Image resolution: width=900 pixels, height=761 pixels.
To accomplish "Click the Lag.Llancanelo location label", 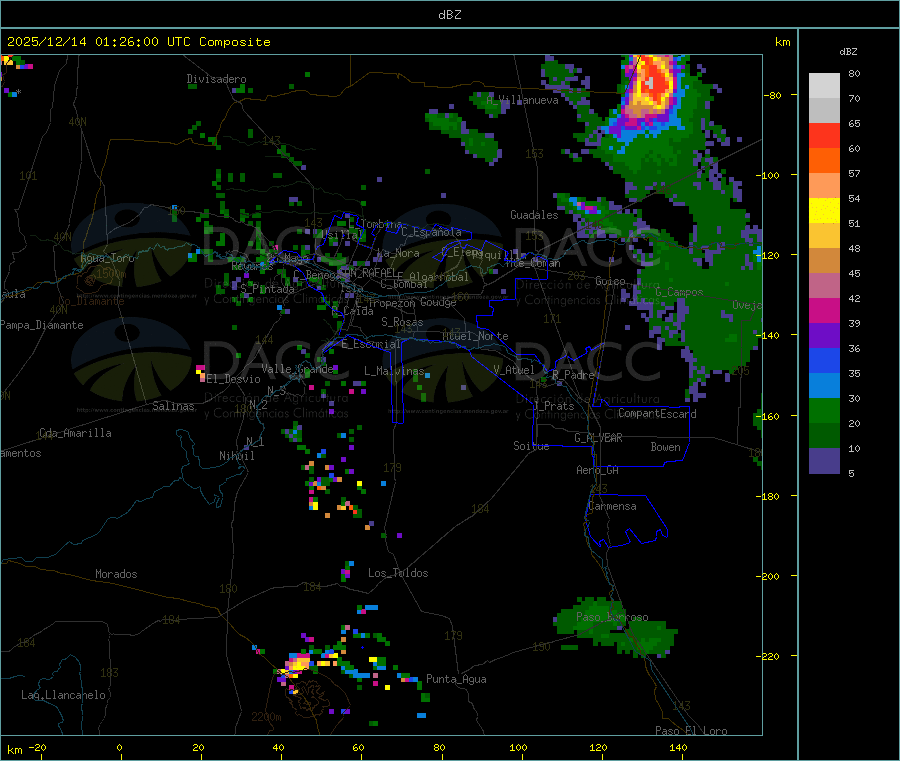I will (63, 695).
